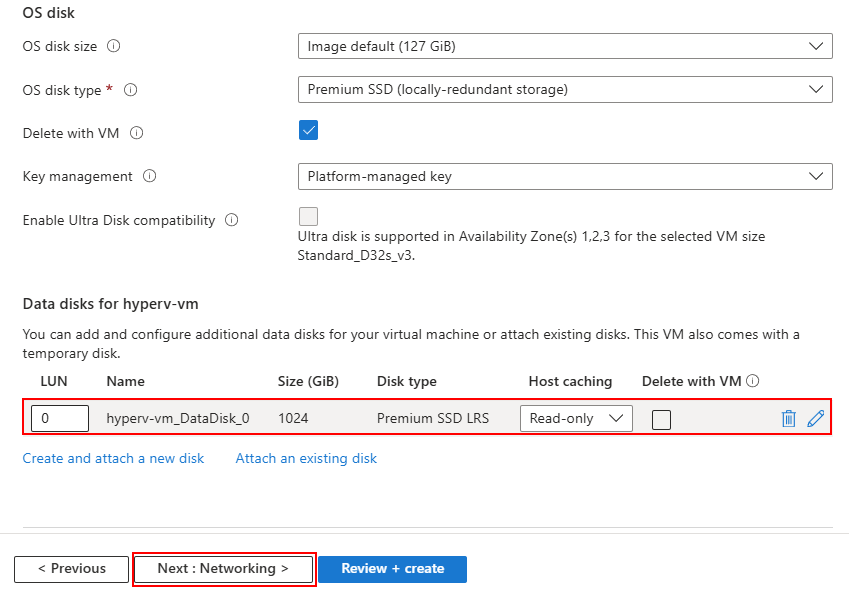Click the Disk type column header

407,382
